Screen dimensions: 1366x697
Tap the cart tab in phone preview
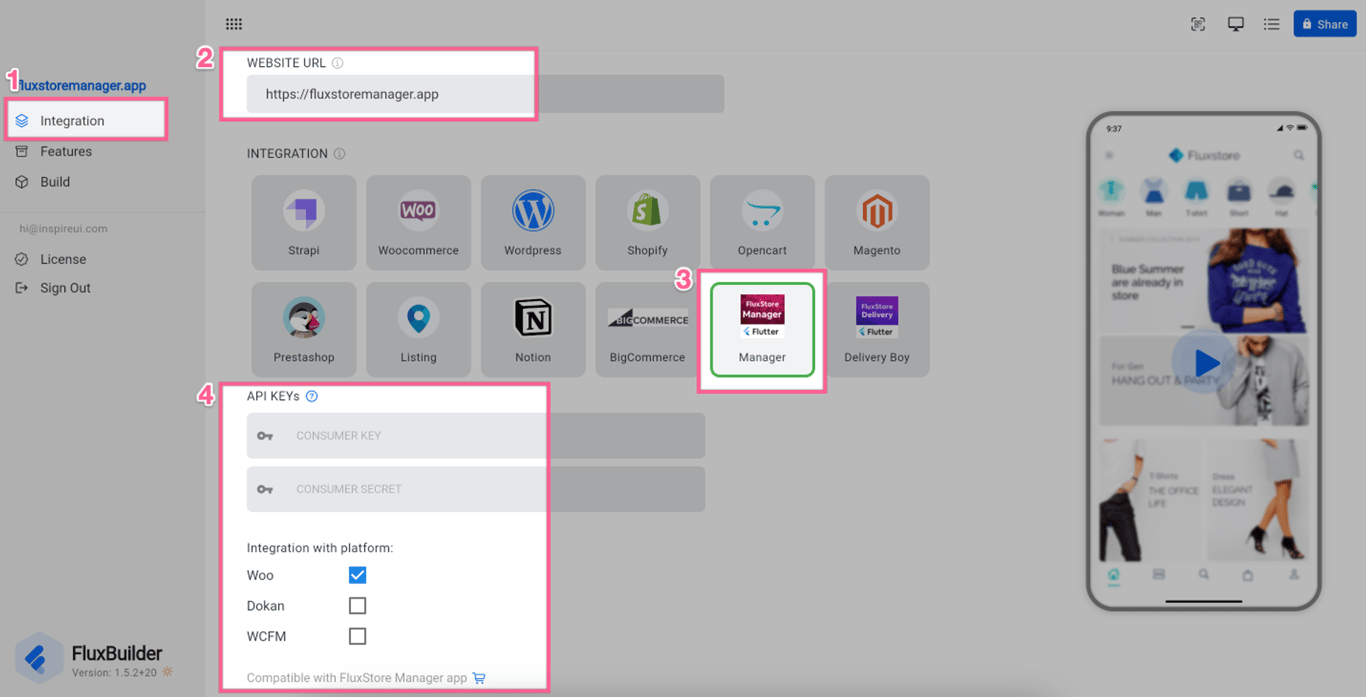pos(1248,575)
